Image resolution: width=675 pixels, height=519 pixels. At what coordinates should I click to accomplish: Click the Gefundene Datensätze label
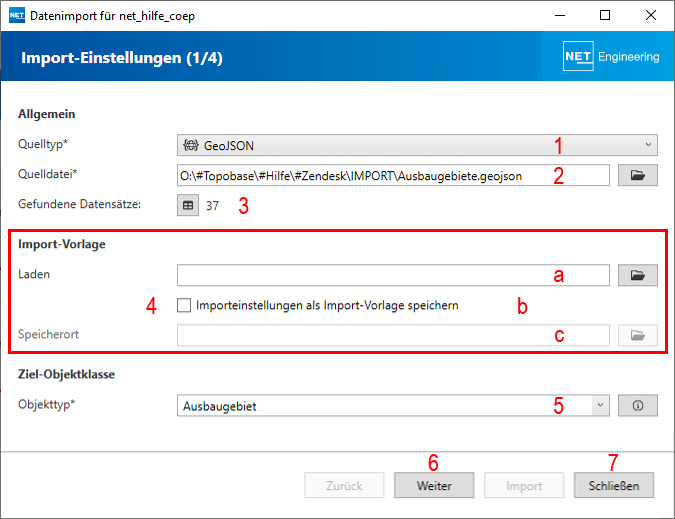coord(80,204)
